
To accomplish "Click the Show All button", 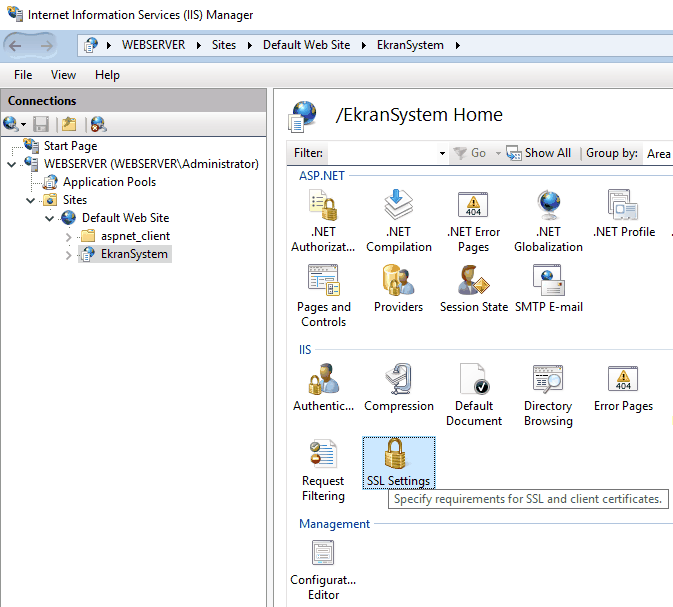I will coord(539,153).
